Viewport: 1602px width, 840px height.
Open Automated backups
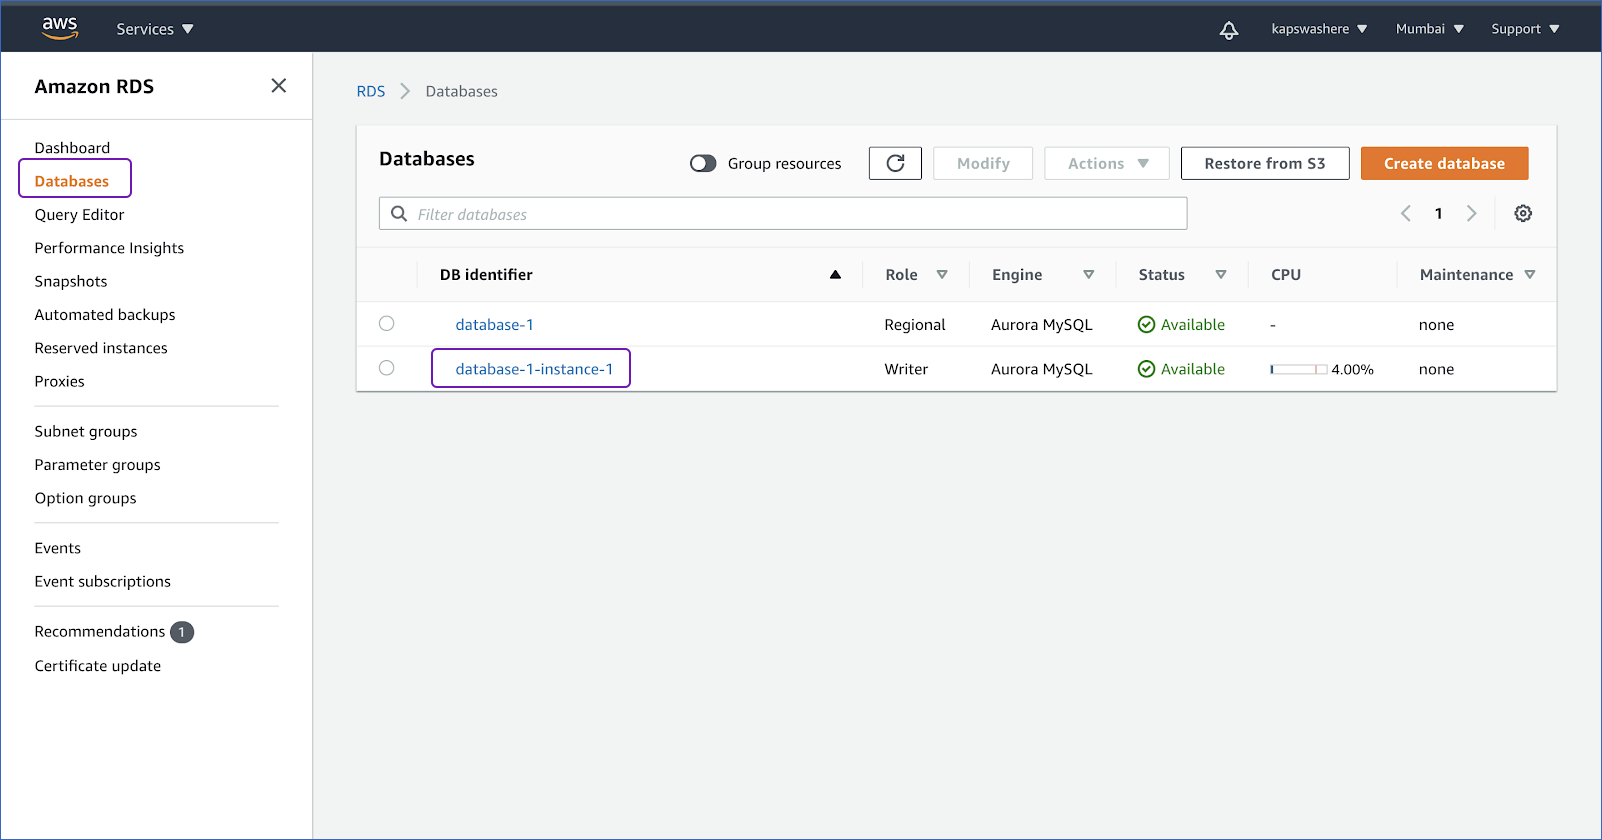pyautogui.click(x=105, y=315)
